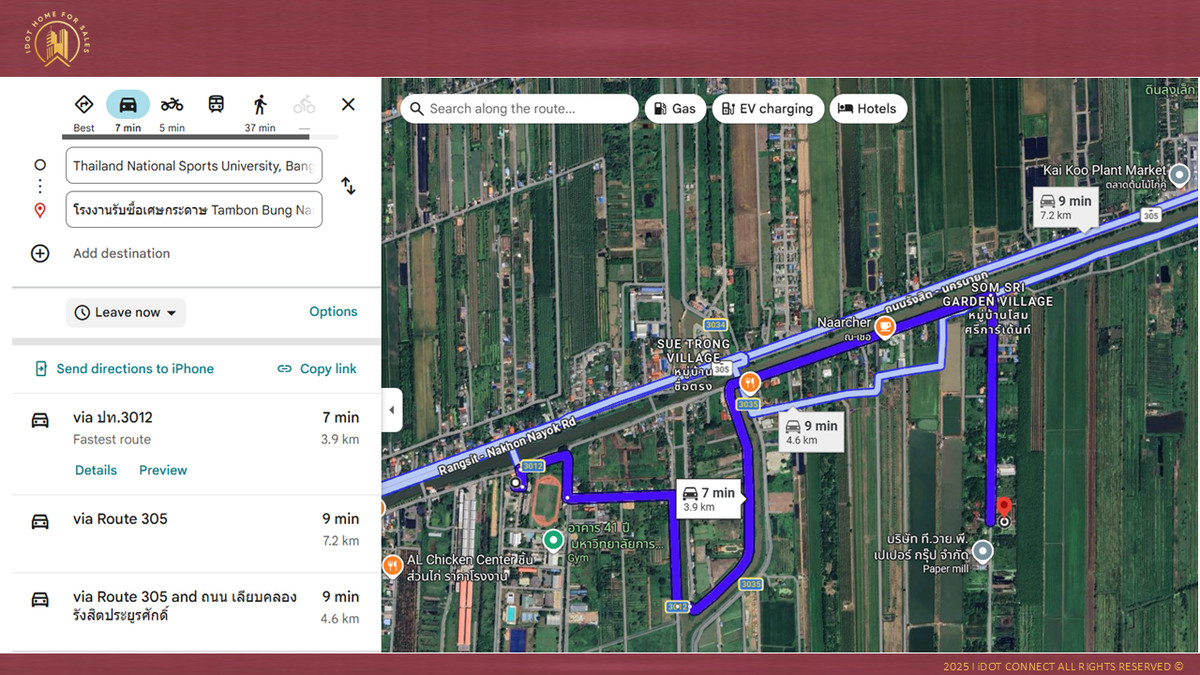
Task: Show Details for fastest route
Action: [96, 470]
